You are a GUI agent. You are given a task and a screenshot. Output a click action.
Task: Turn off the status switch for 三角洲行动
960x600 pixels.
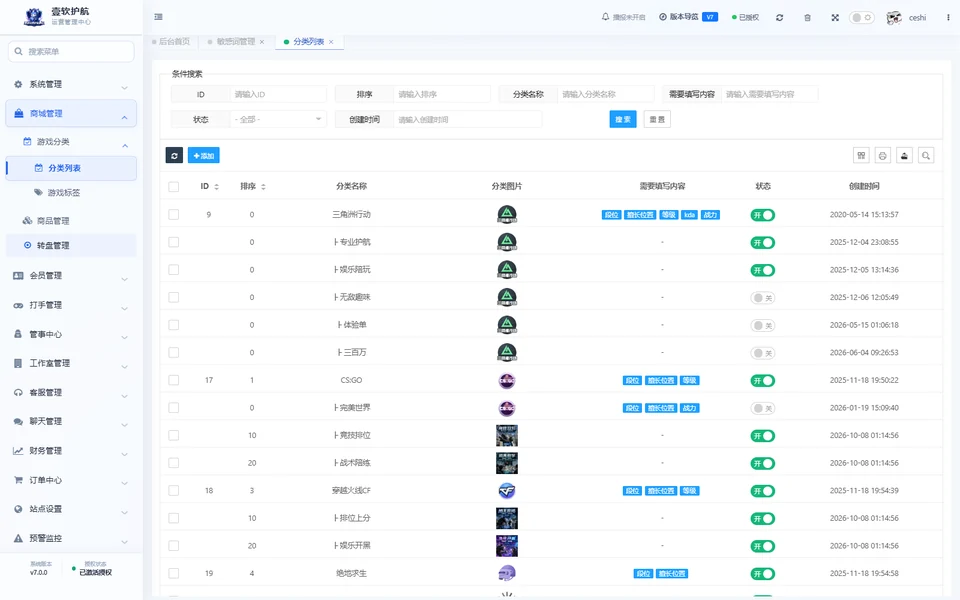pos(763,215)
